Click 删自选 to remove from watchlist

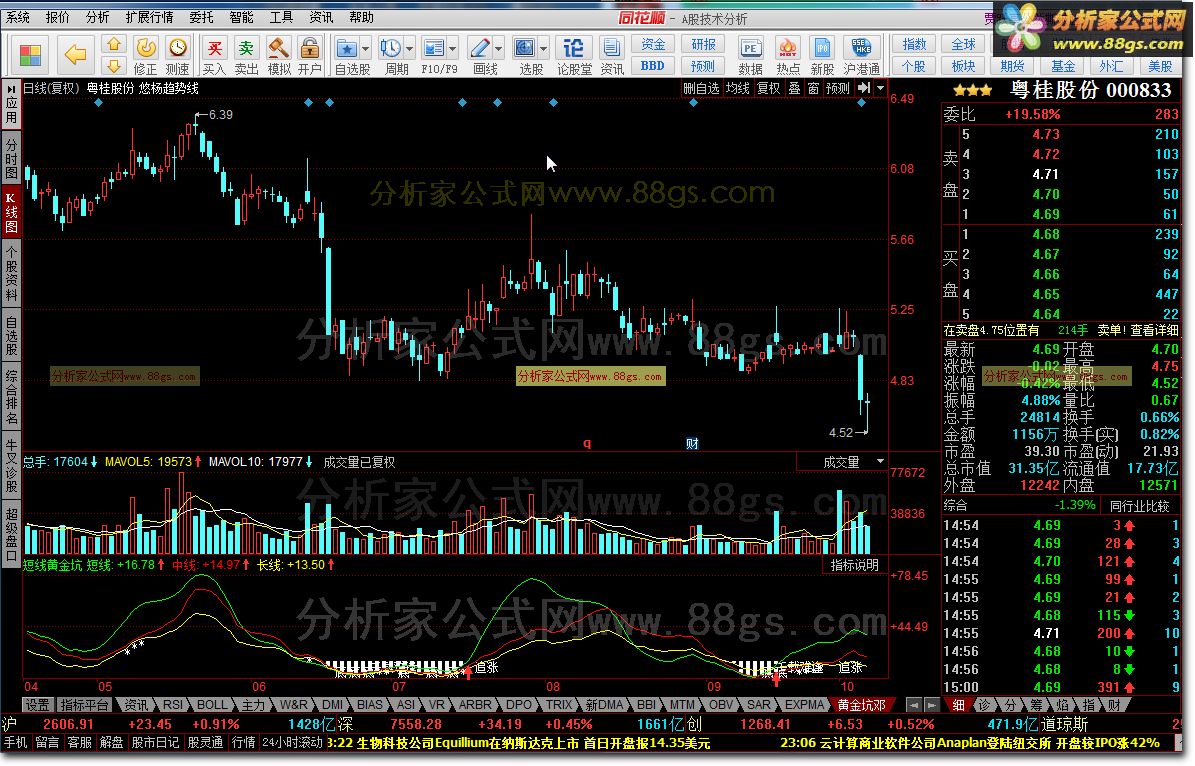coord(701,88)
